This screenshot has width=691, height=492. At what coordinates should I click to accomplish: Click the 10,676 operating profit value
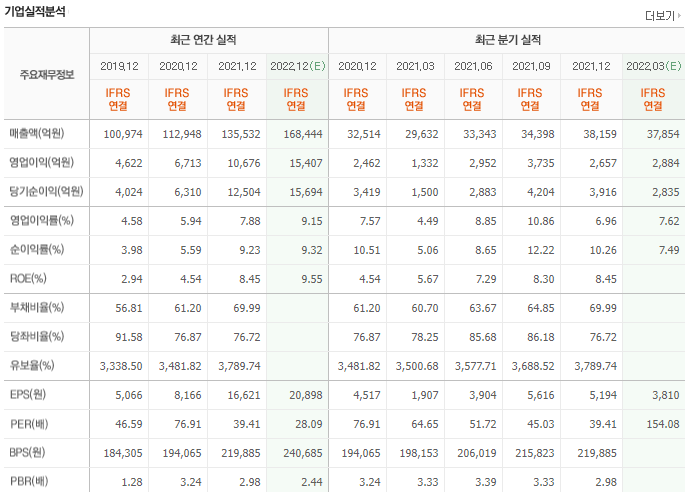click(x=244, y=163)
